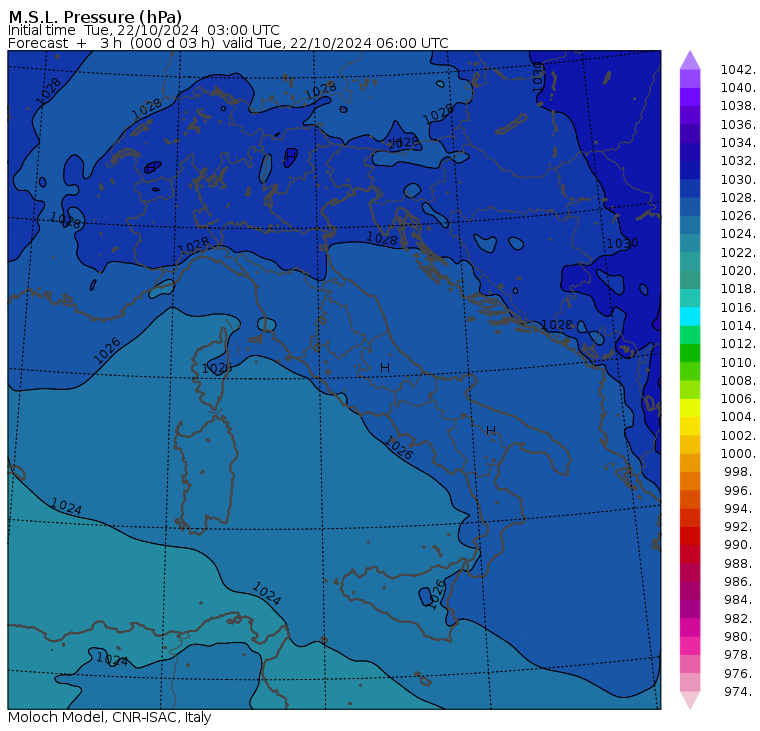This screenshot has width=760, height=731.
Task: Click the colorbar label "1002."
Action: tap(738, 435)
